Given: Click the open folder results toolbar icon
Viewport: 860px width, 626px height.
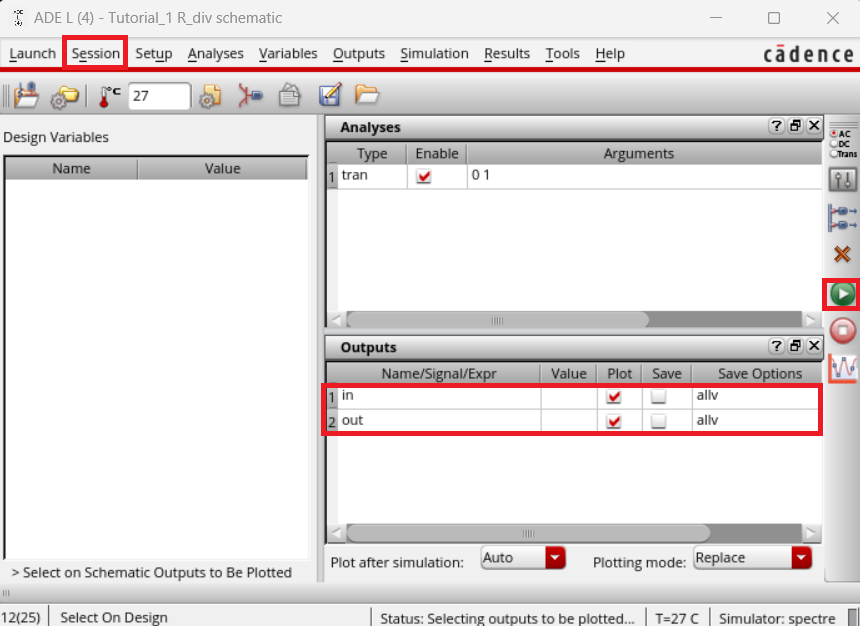Looking at the screenshot, I should 366,94.
